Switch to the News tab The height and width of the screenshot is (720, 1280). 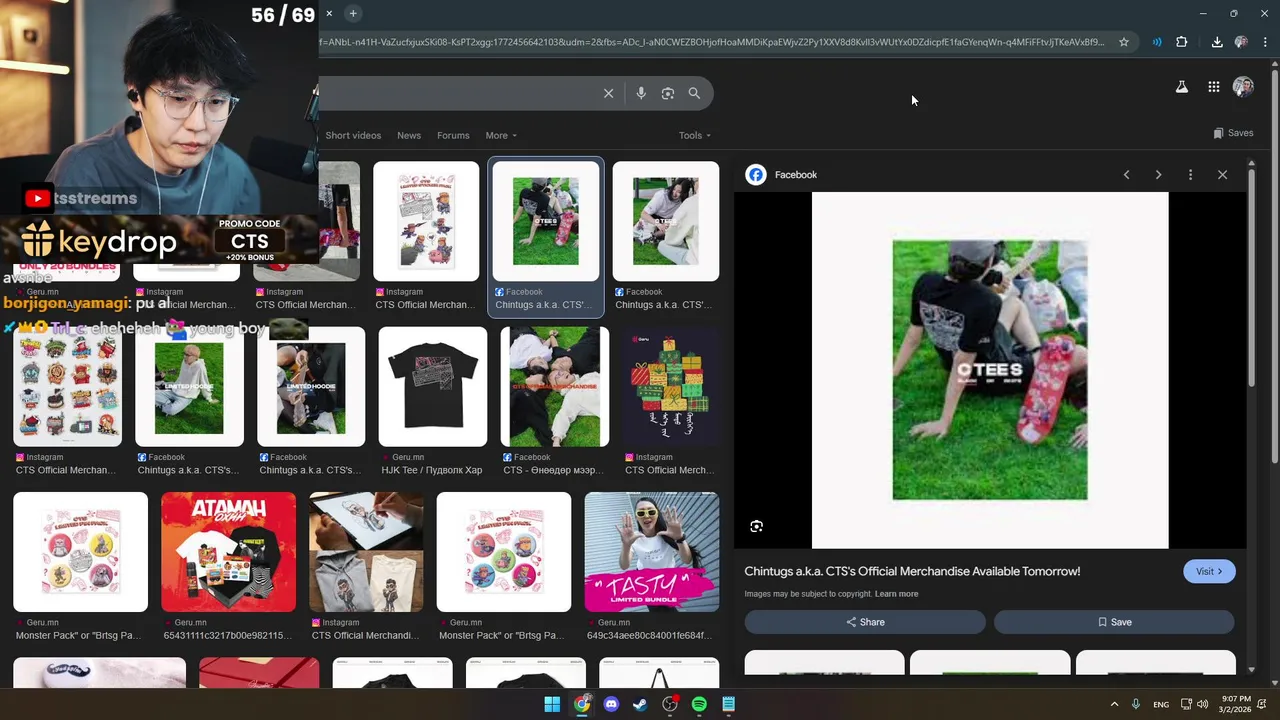coord(409,135)
